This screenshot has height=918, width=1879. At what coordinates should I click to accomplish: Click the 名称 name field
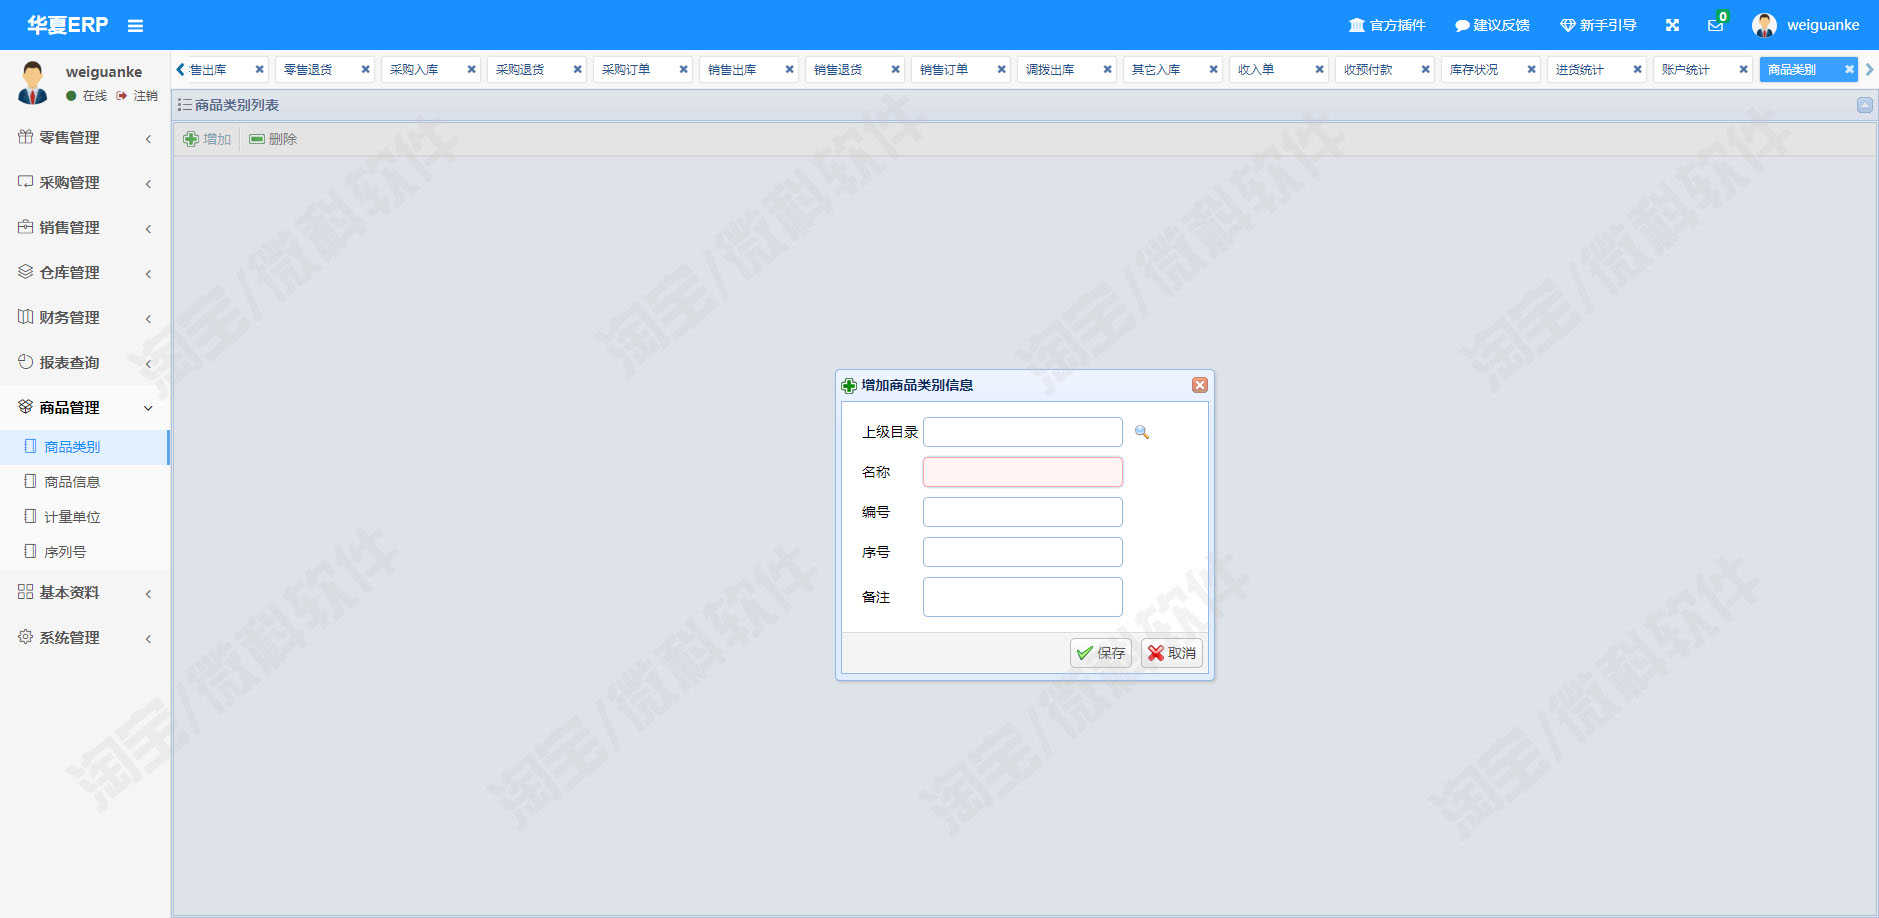point(1022,472)
